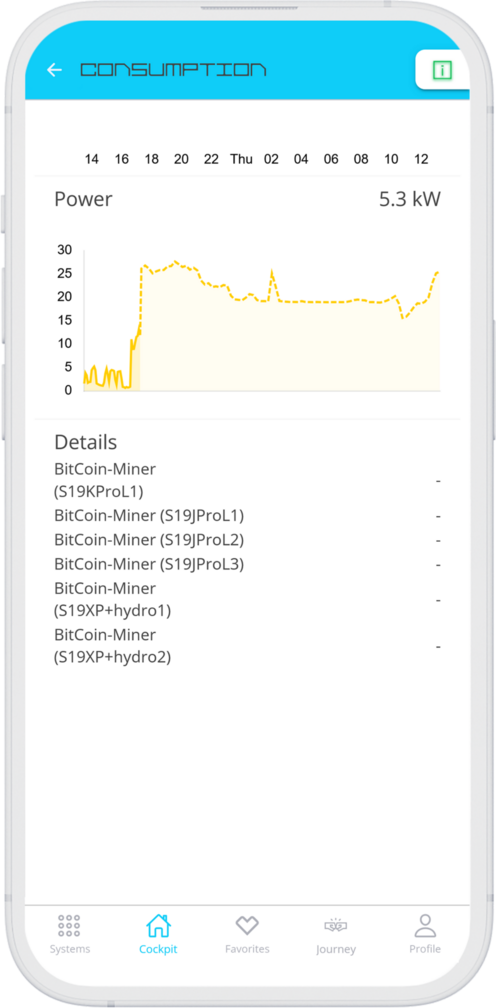Select BitCoin-Miner (S19XP+hydro2) entry
Screen dimensions: 496x1008
click(x=247, y=646)
